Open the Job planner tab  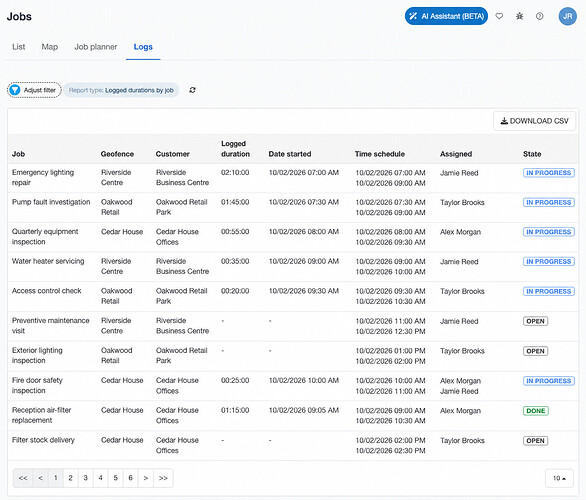[96, 47]
